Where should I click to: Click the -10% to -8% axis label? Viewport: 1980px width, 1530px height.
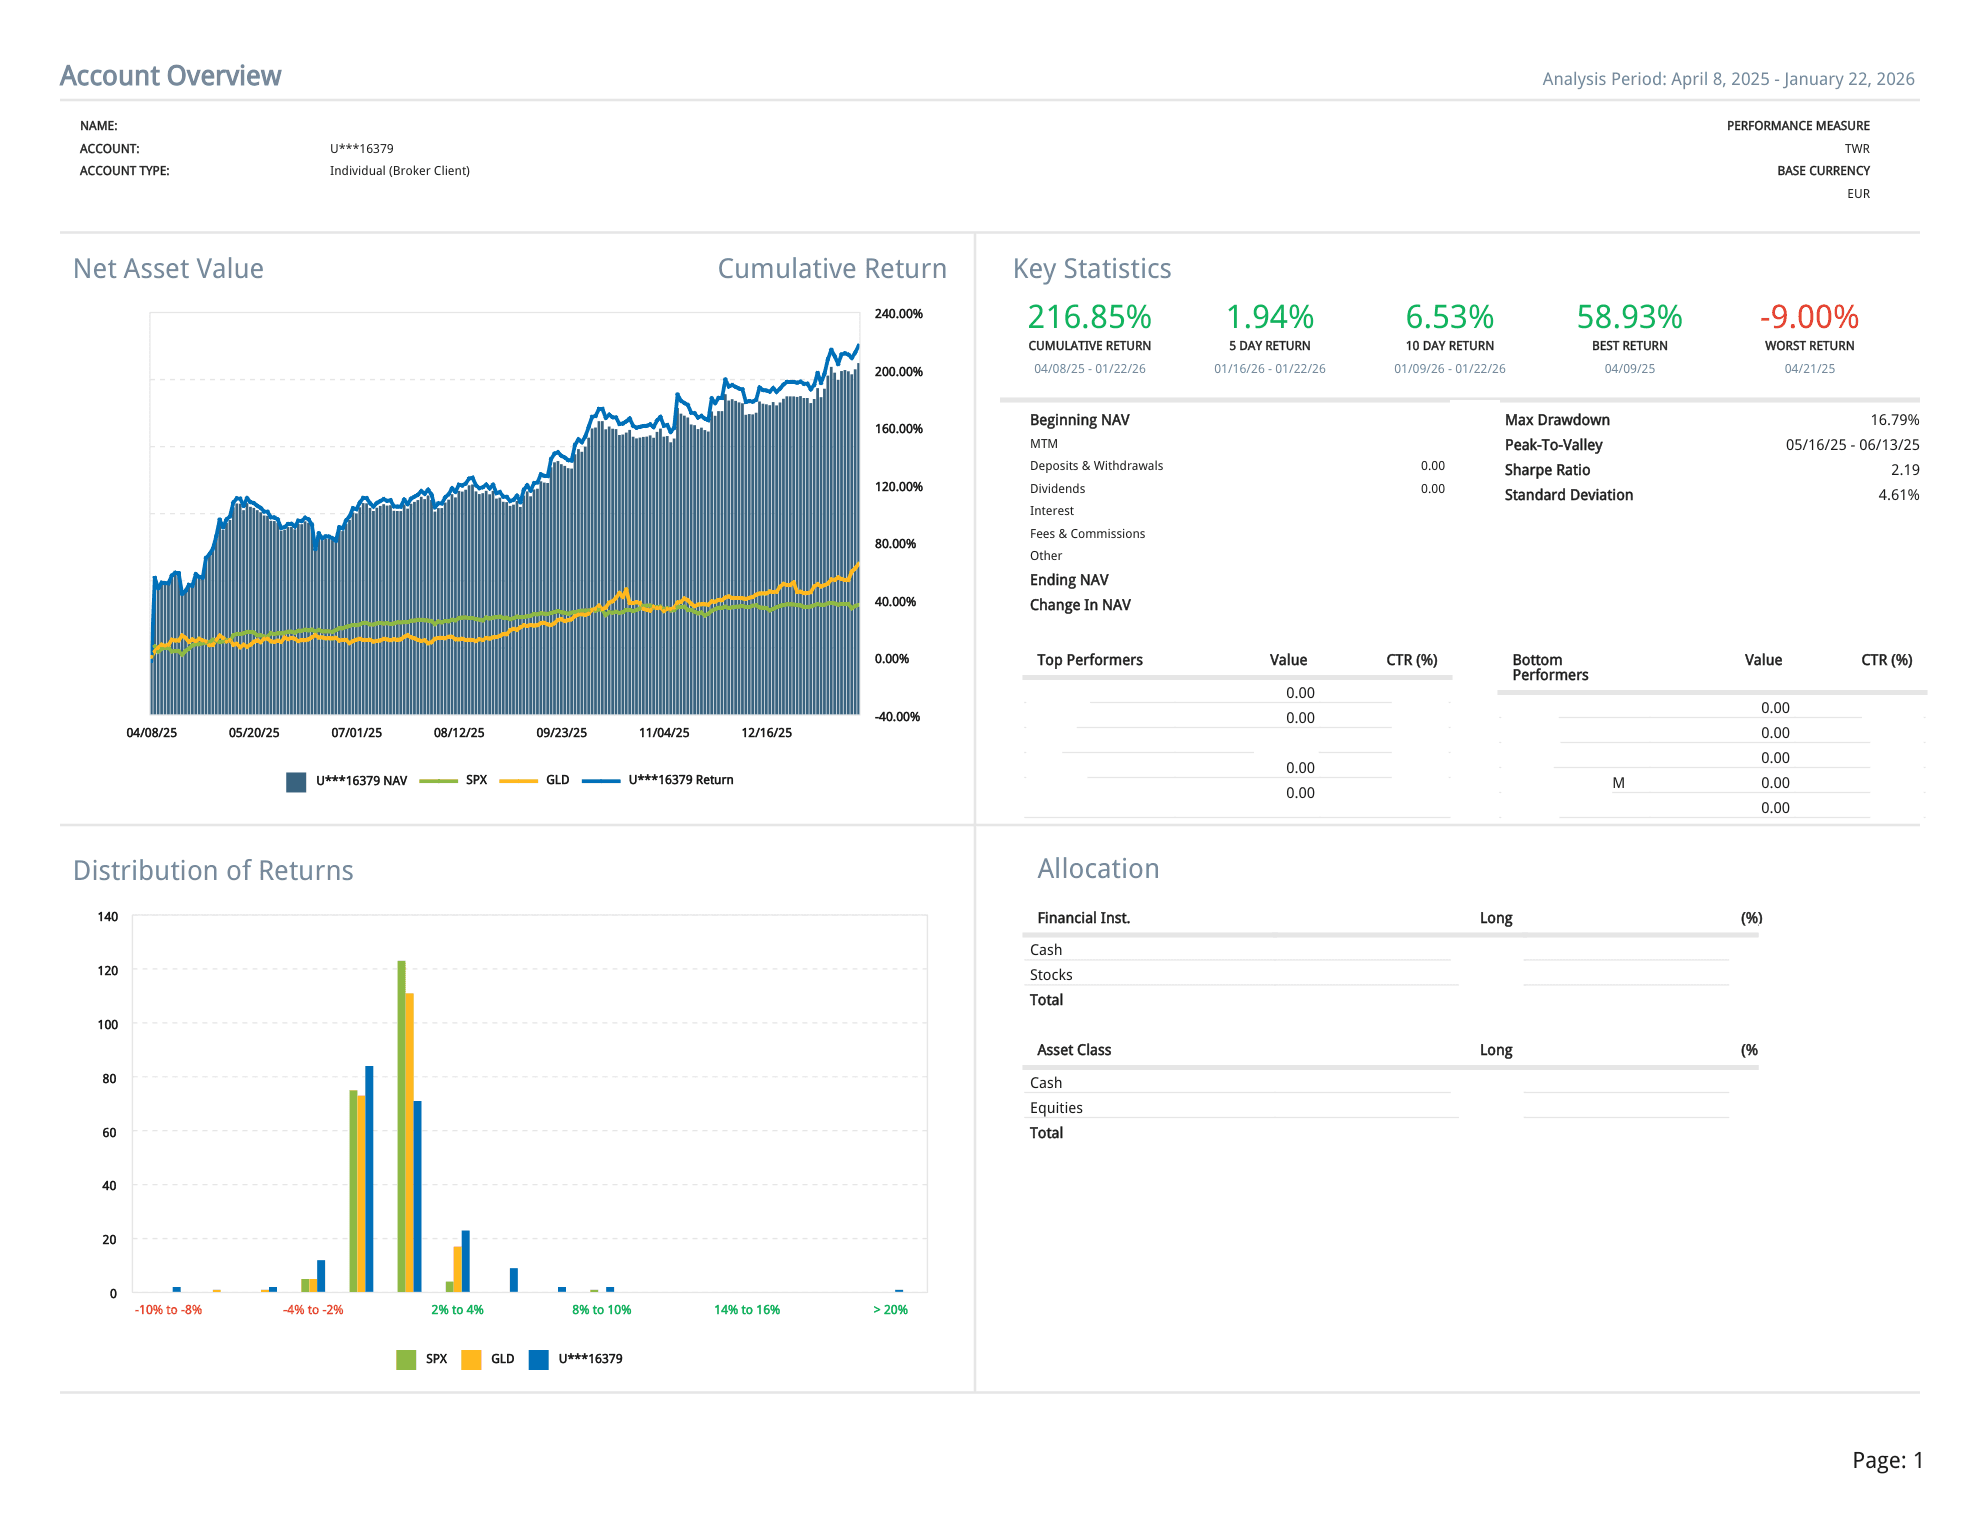coord(168,1310)
